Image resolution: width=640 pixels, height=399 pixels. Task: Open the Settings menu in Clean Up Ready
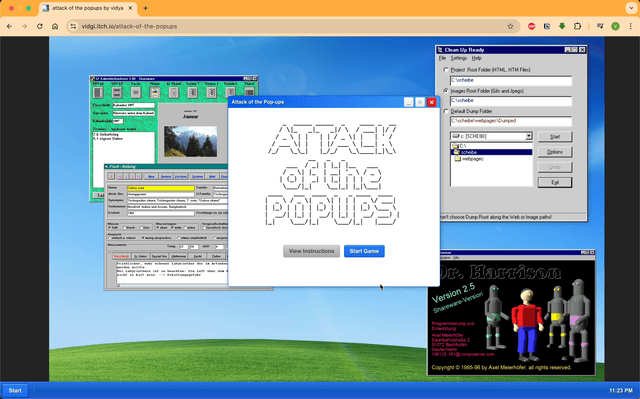coord(458,58)
